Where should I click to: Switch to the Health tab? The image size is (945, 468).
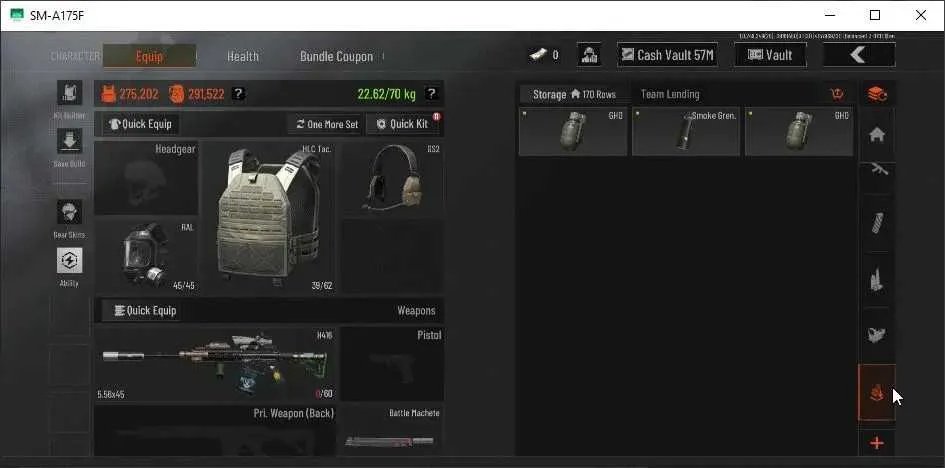click(243, 57)
